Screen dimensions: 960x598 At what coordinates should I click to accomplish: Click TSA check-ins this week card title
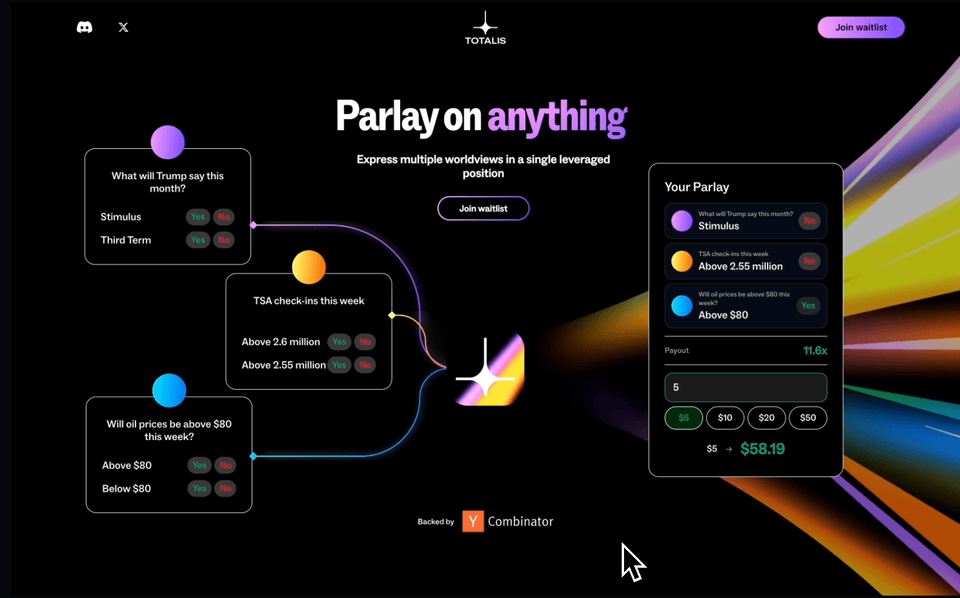pos(309,301)
